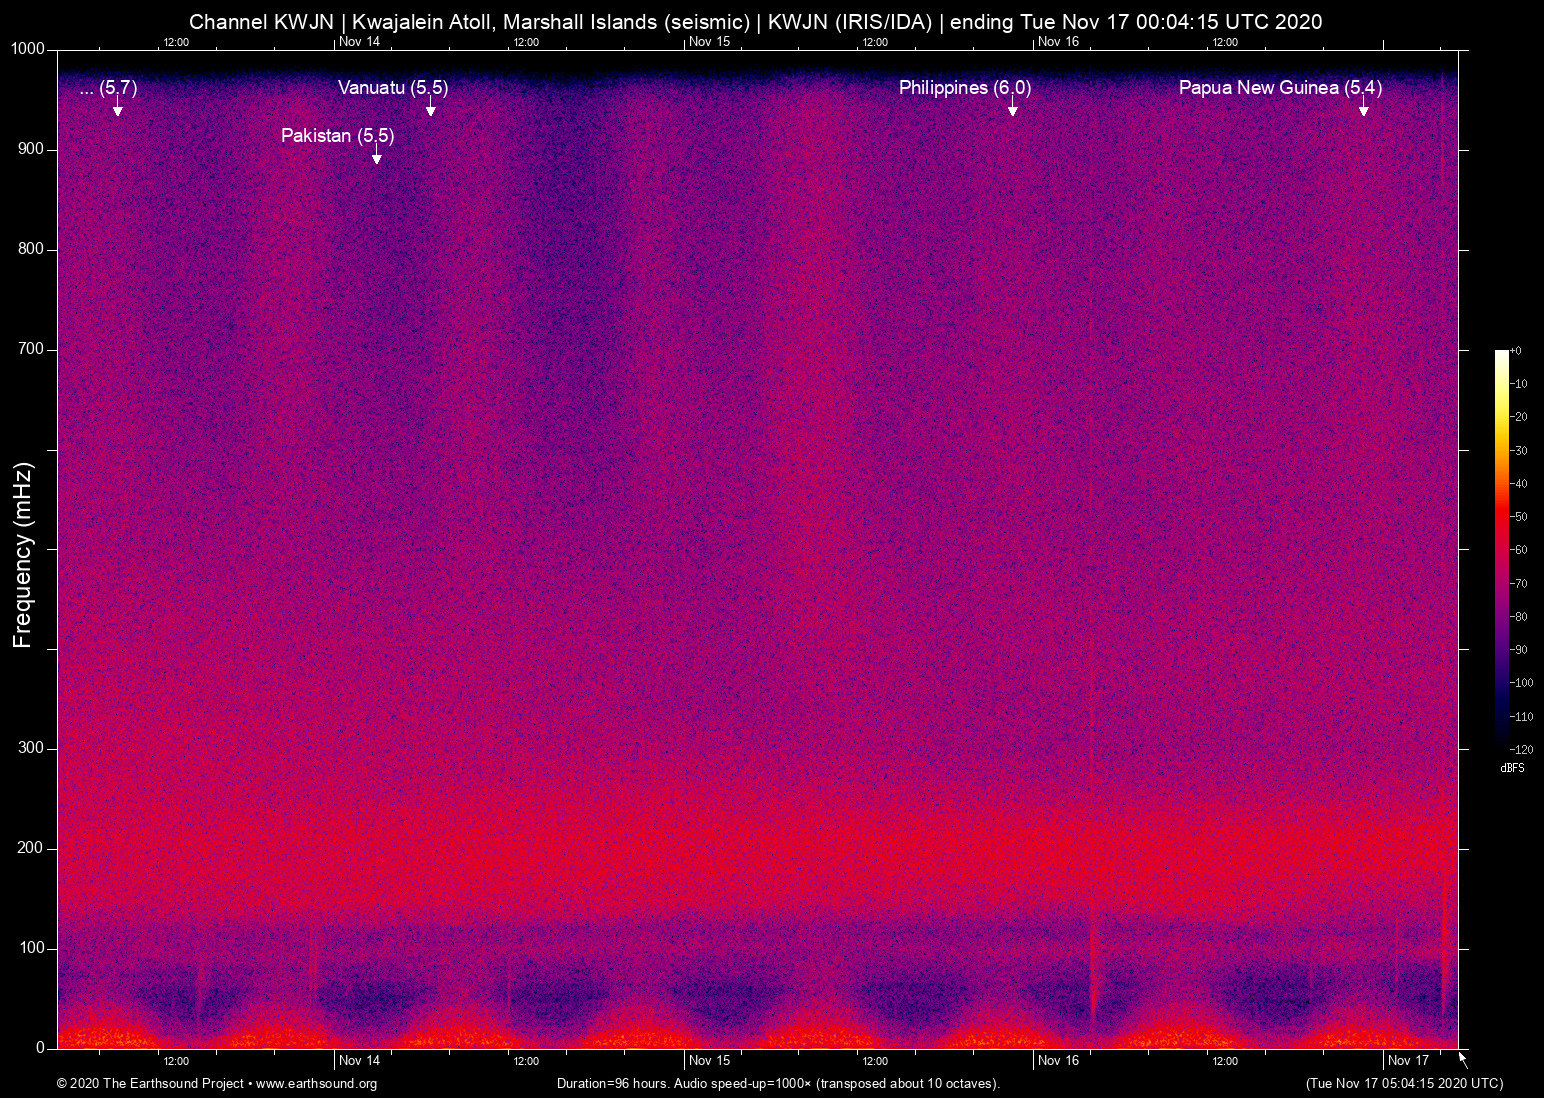
Task: Click the 12:00 time label near top left
Action: pyautogui.click(x=176, y=42)
